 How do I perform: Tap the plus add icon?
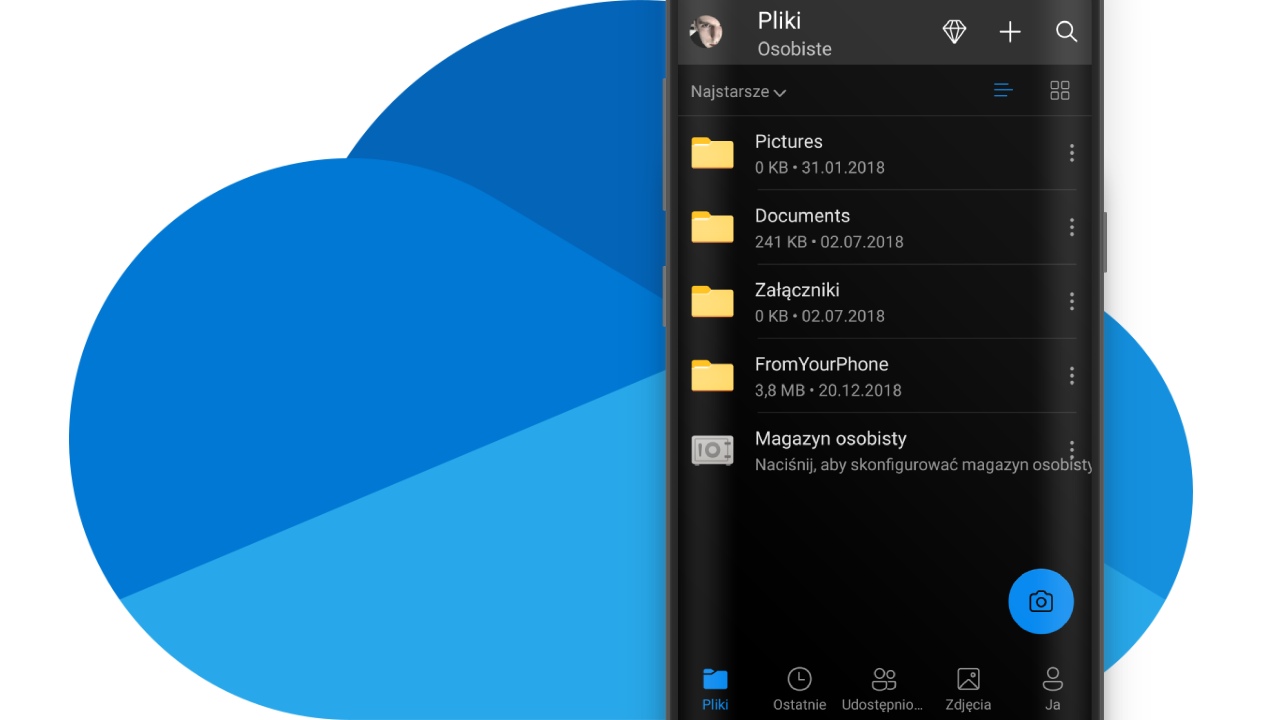[1010, 32]
